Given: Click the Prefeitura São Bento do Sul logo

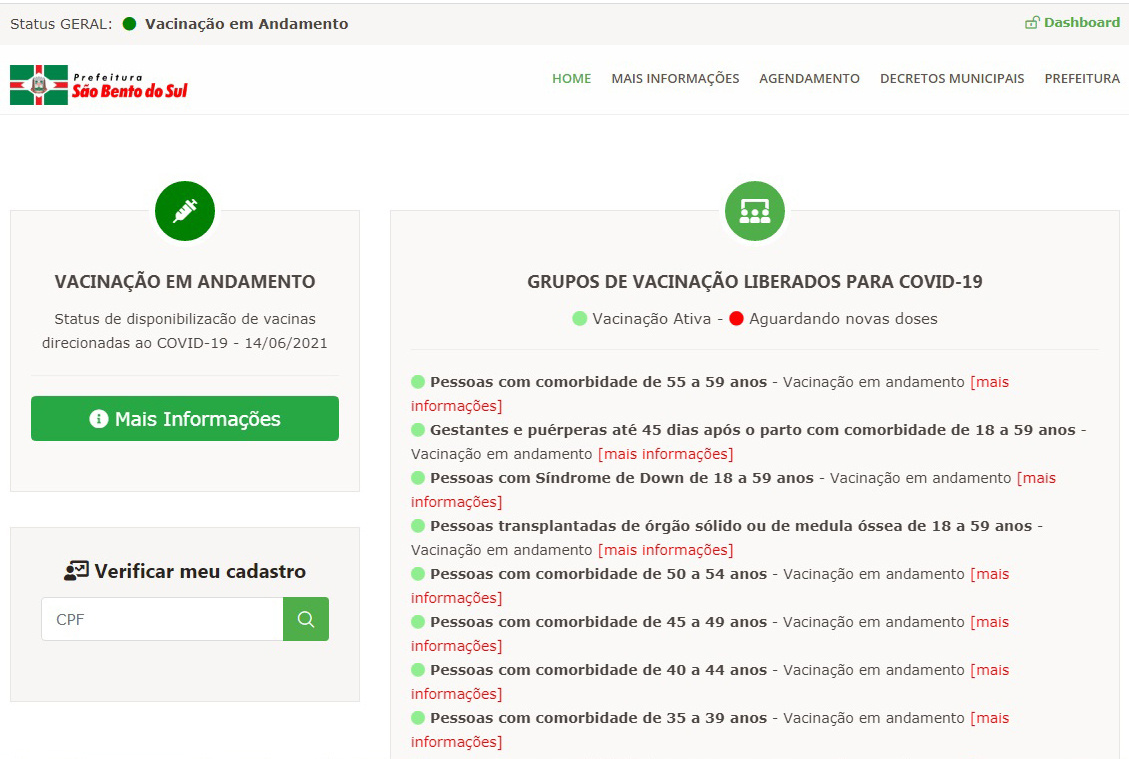Looking at the screenshot, I should coord(99,85).
